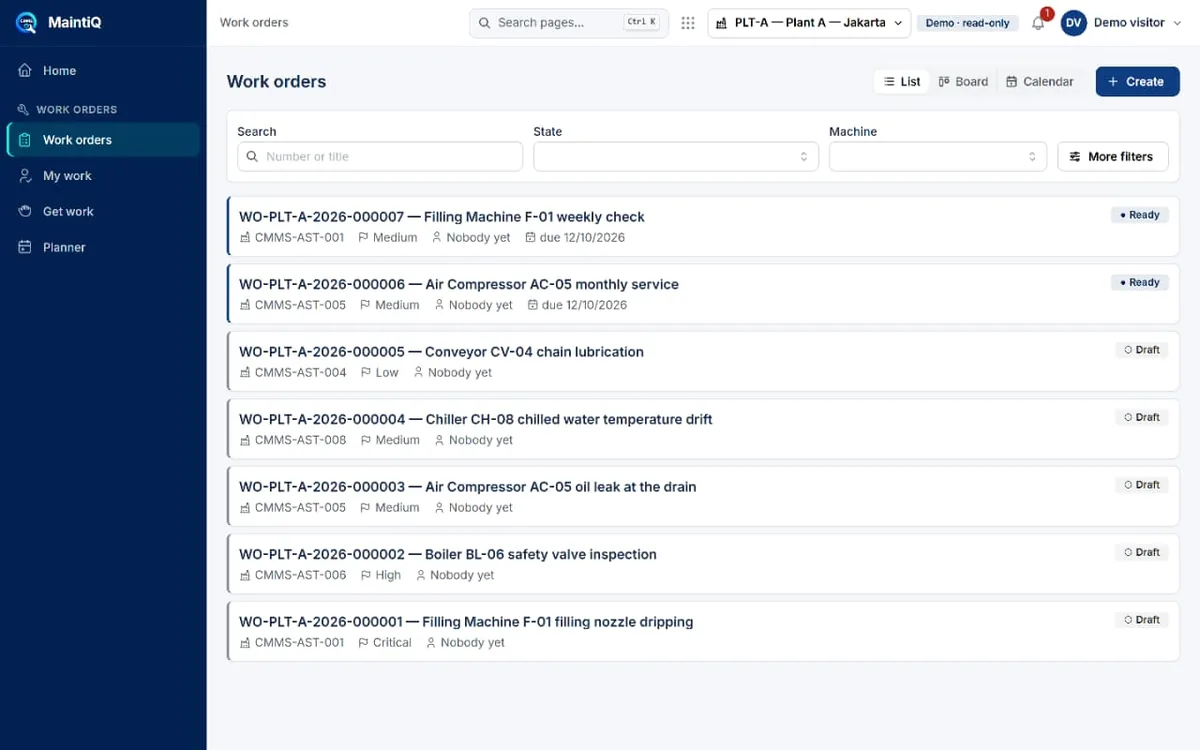Open the notifications bell icon
This screenshot has height=750, width=1200.
tap(1038, 23)
